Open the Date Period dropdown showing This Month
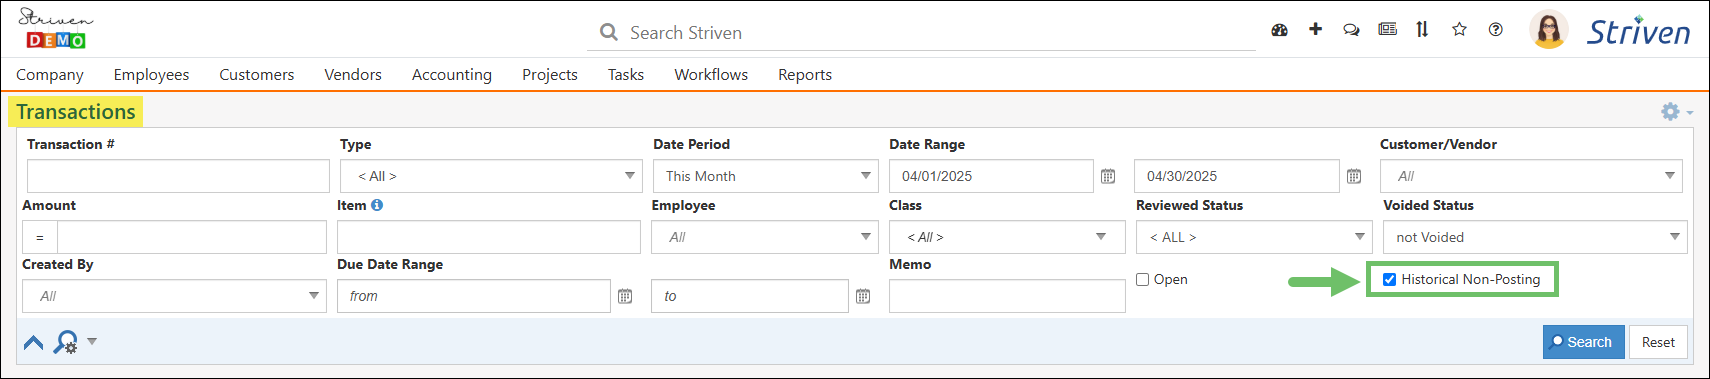The width and height of the screenshot is (1710, 379). [766, 176]
